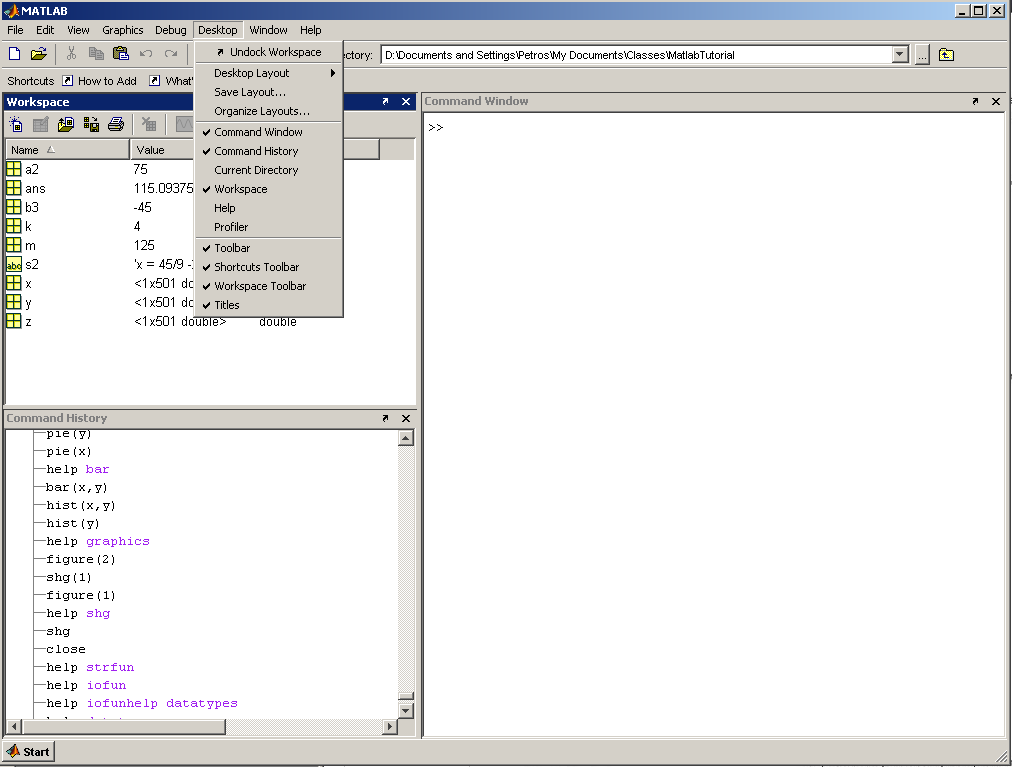Toggle Command Window visibility in Desktop menu

point(268,132)
